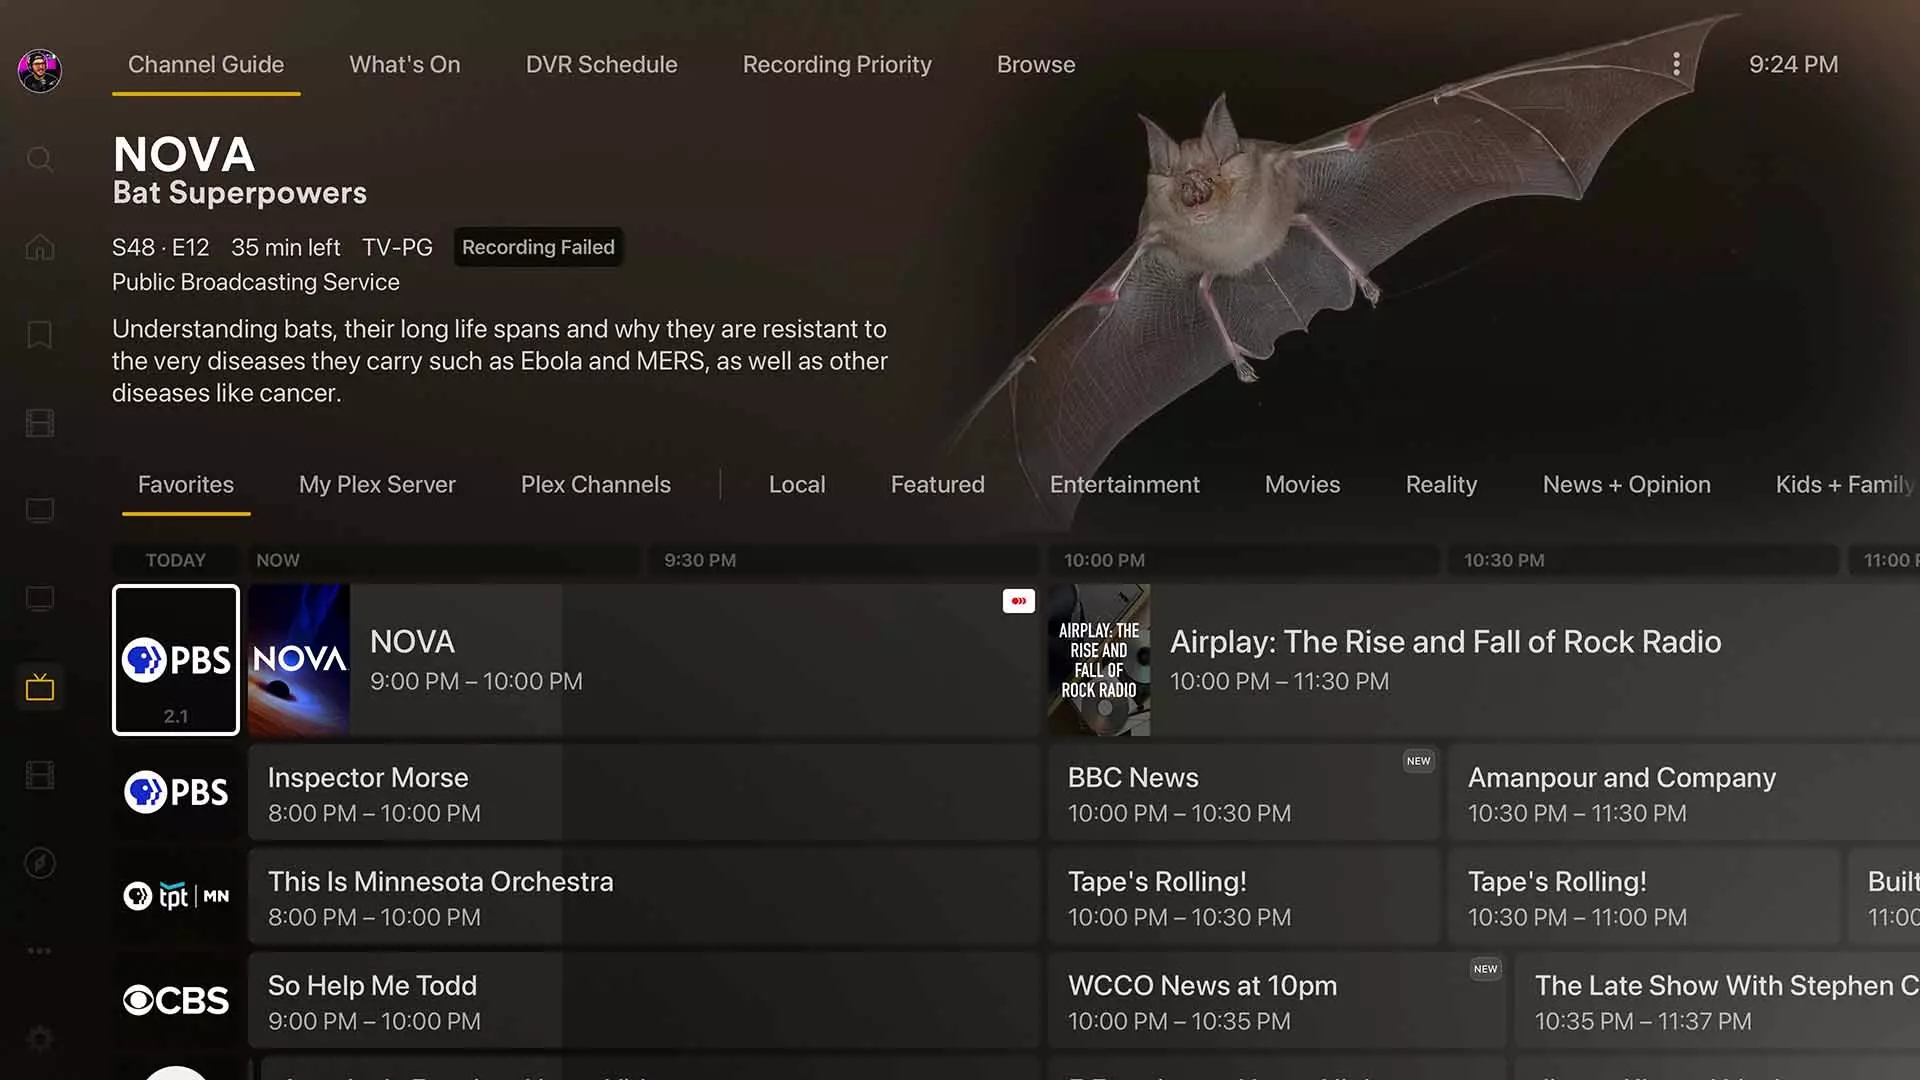This screenshot has width=1920, height=1080.
Task: Select NOVA 9:00 PM program listing
Action: coord(644,660)
